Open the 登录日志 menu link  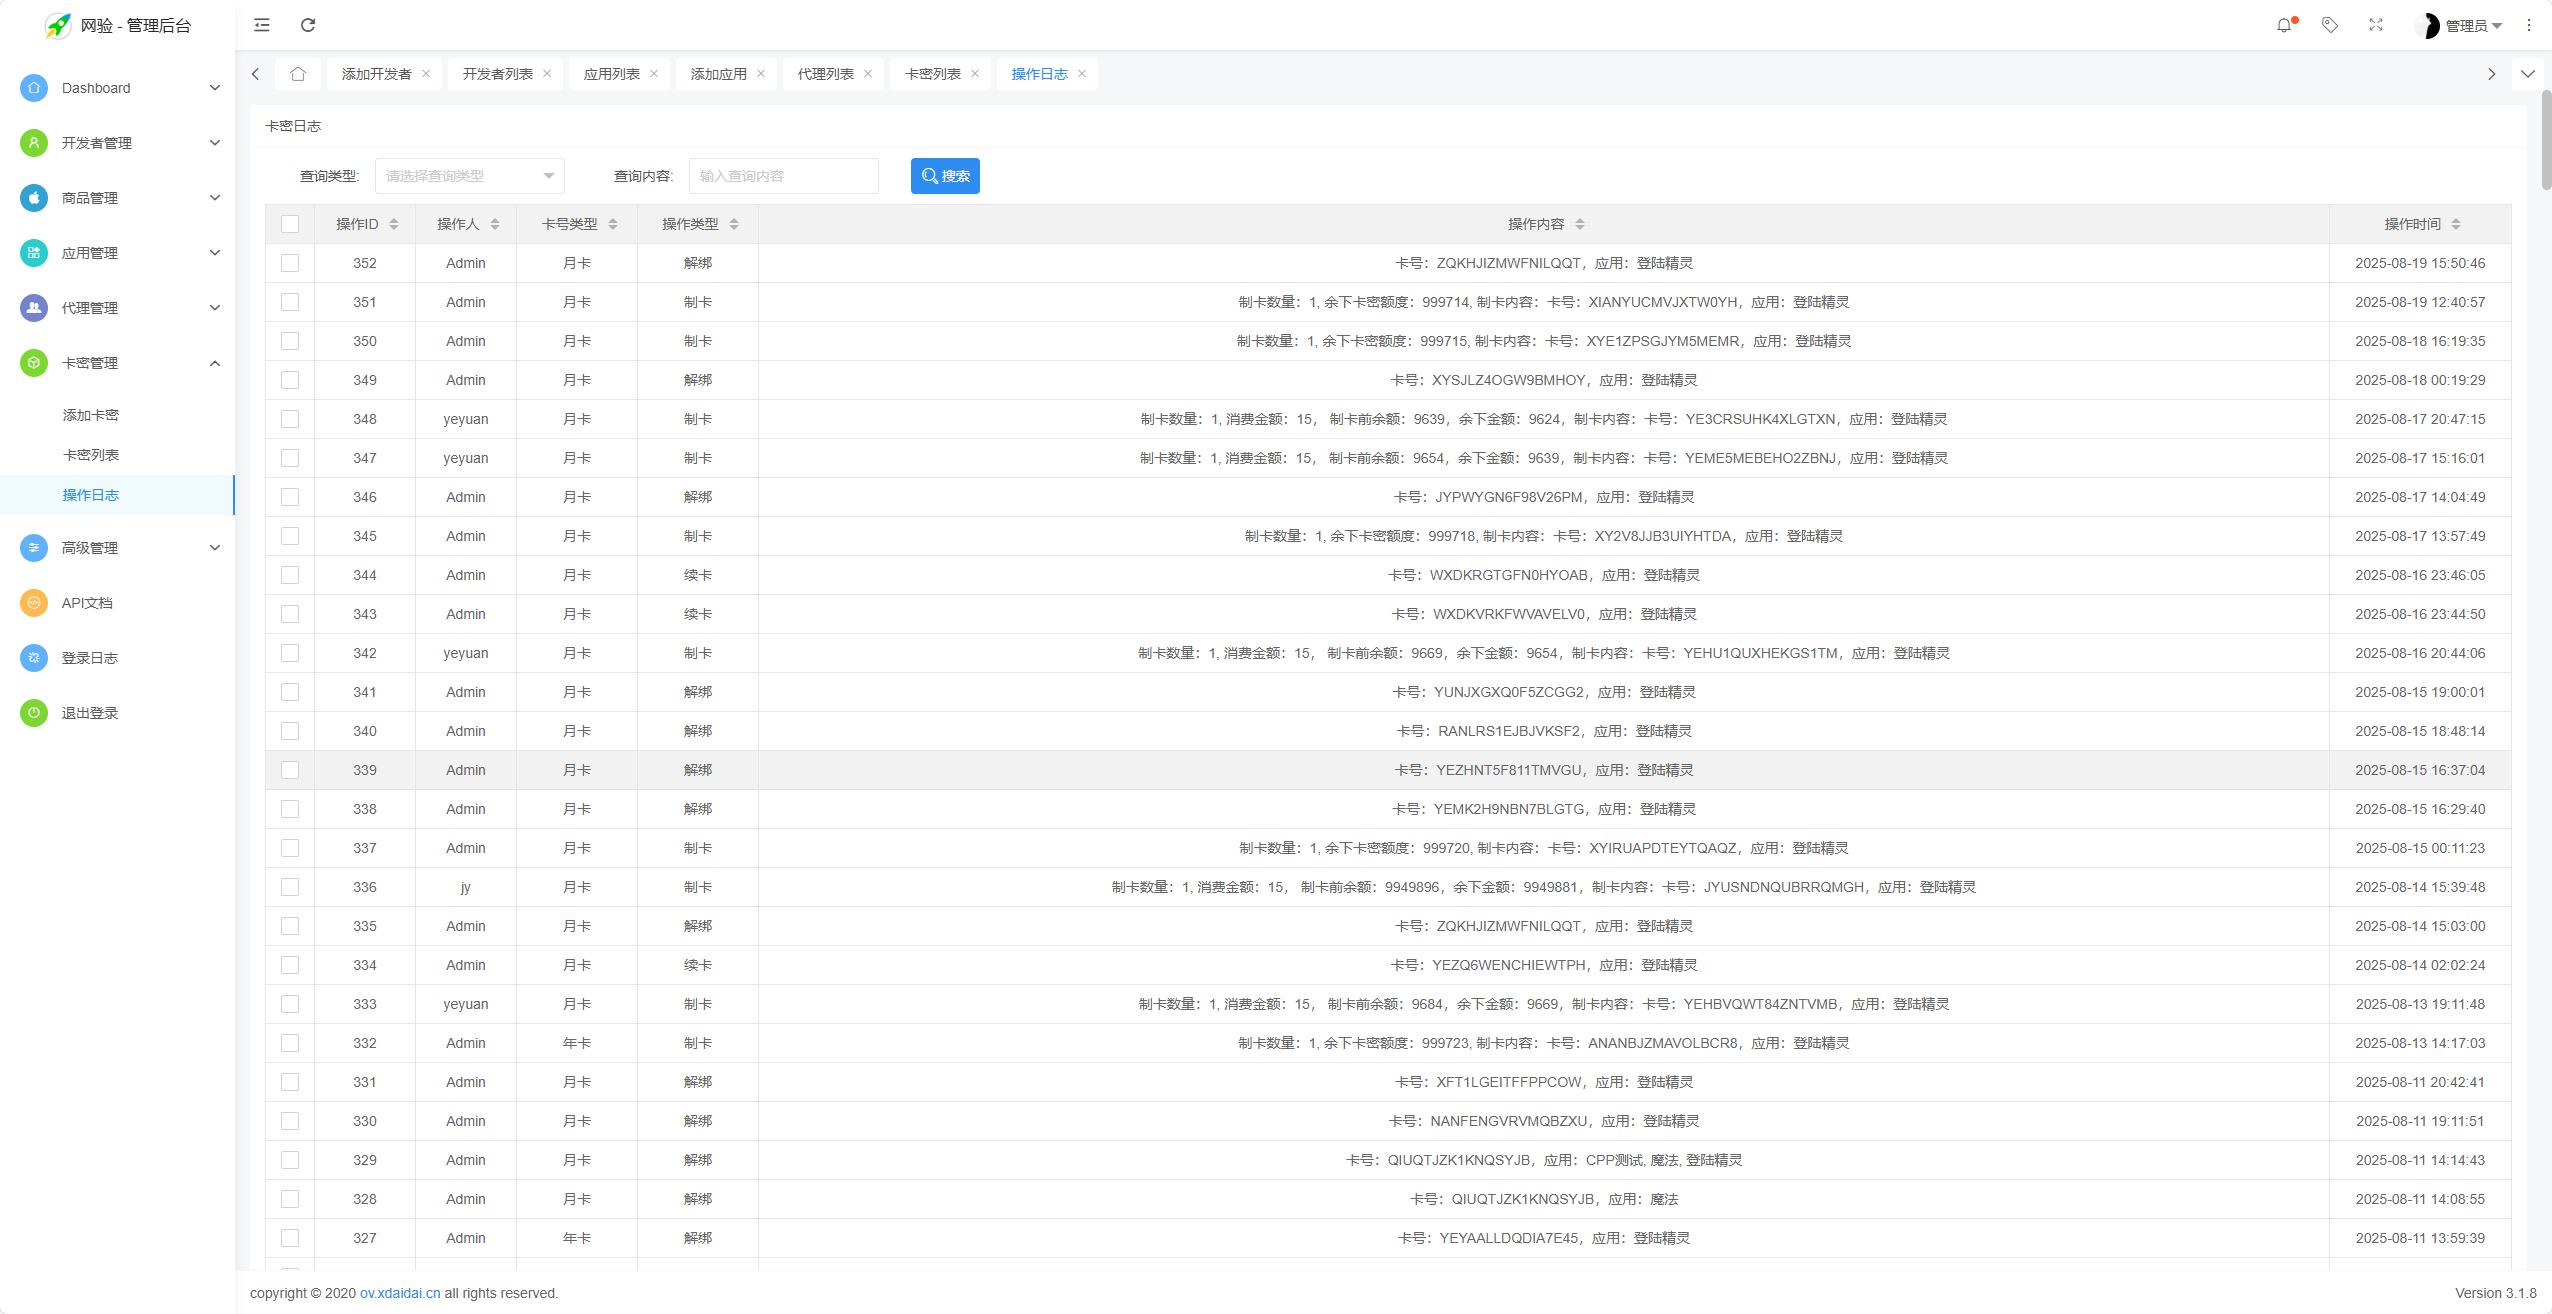pos(90,658)
